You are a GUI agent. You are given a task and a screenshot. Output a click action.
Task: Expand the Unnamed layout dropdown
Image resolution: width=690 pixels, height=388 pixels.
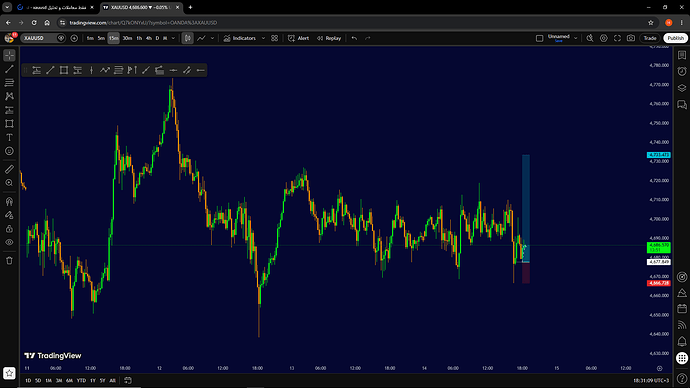[x=575, y=38]
